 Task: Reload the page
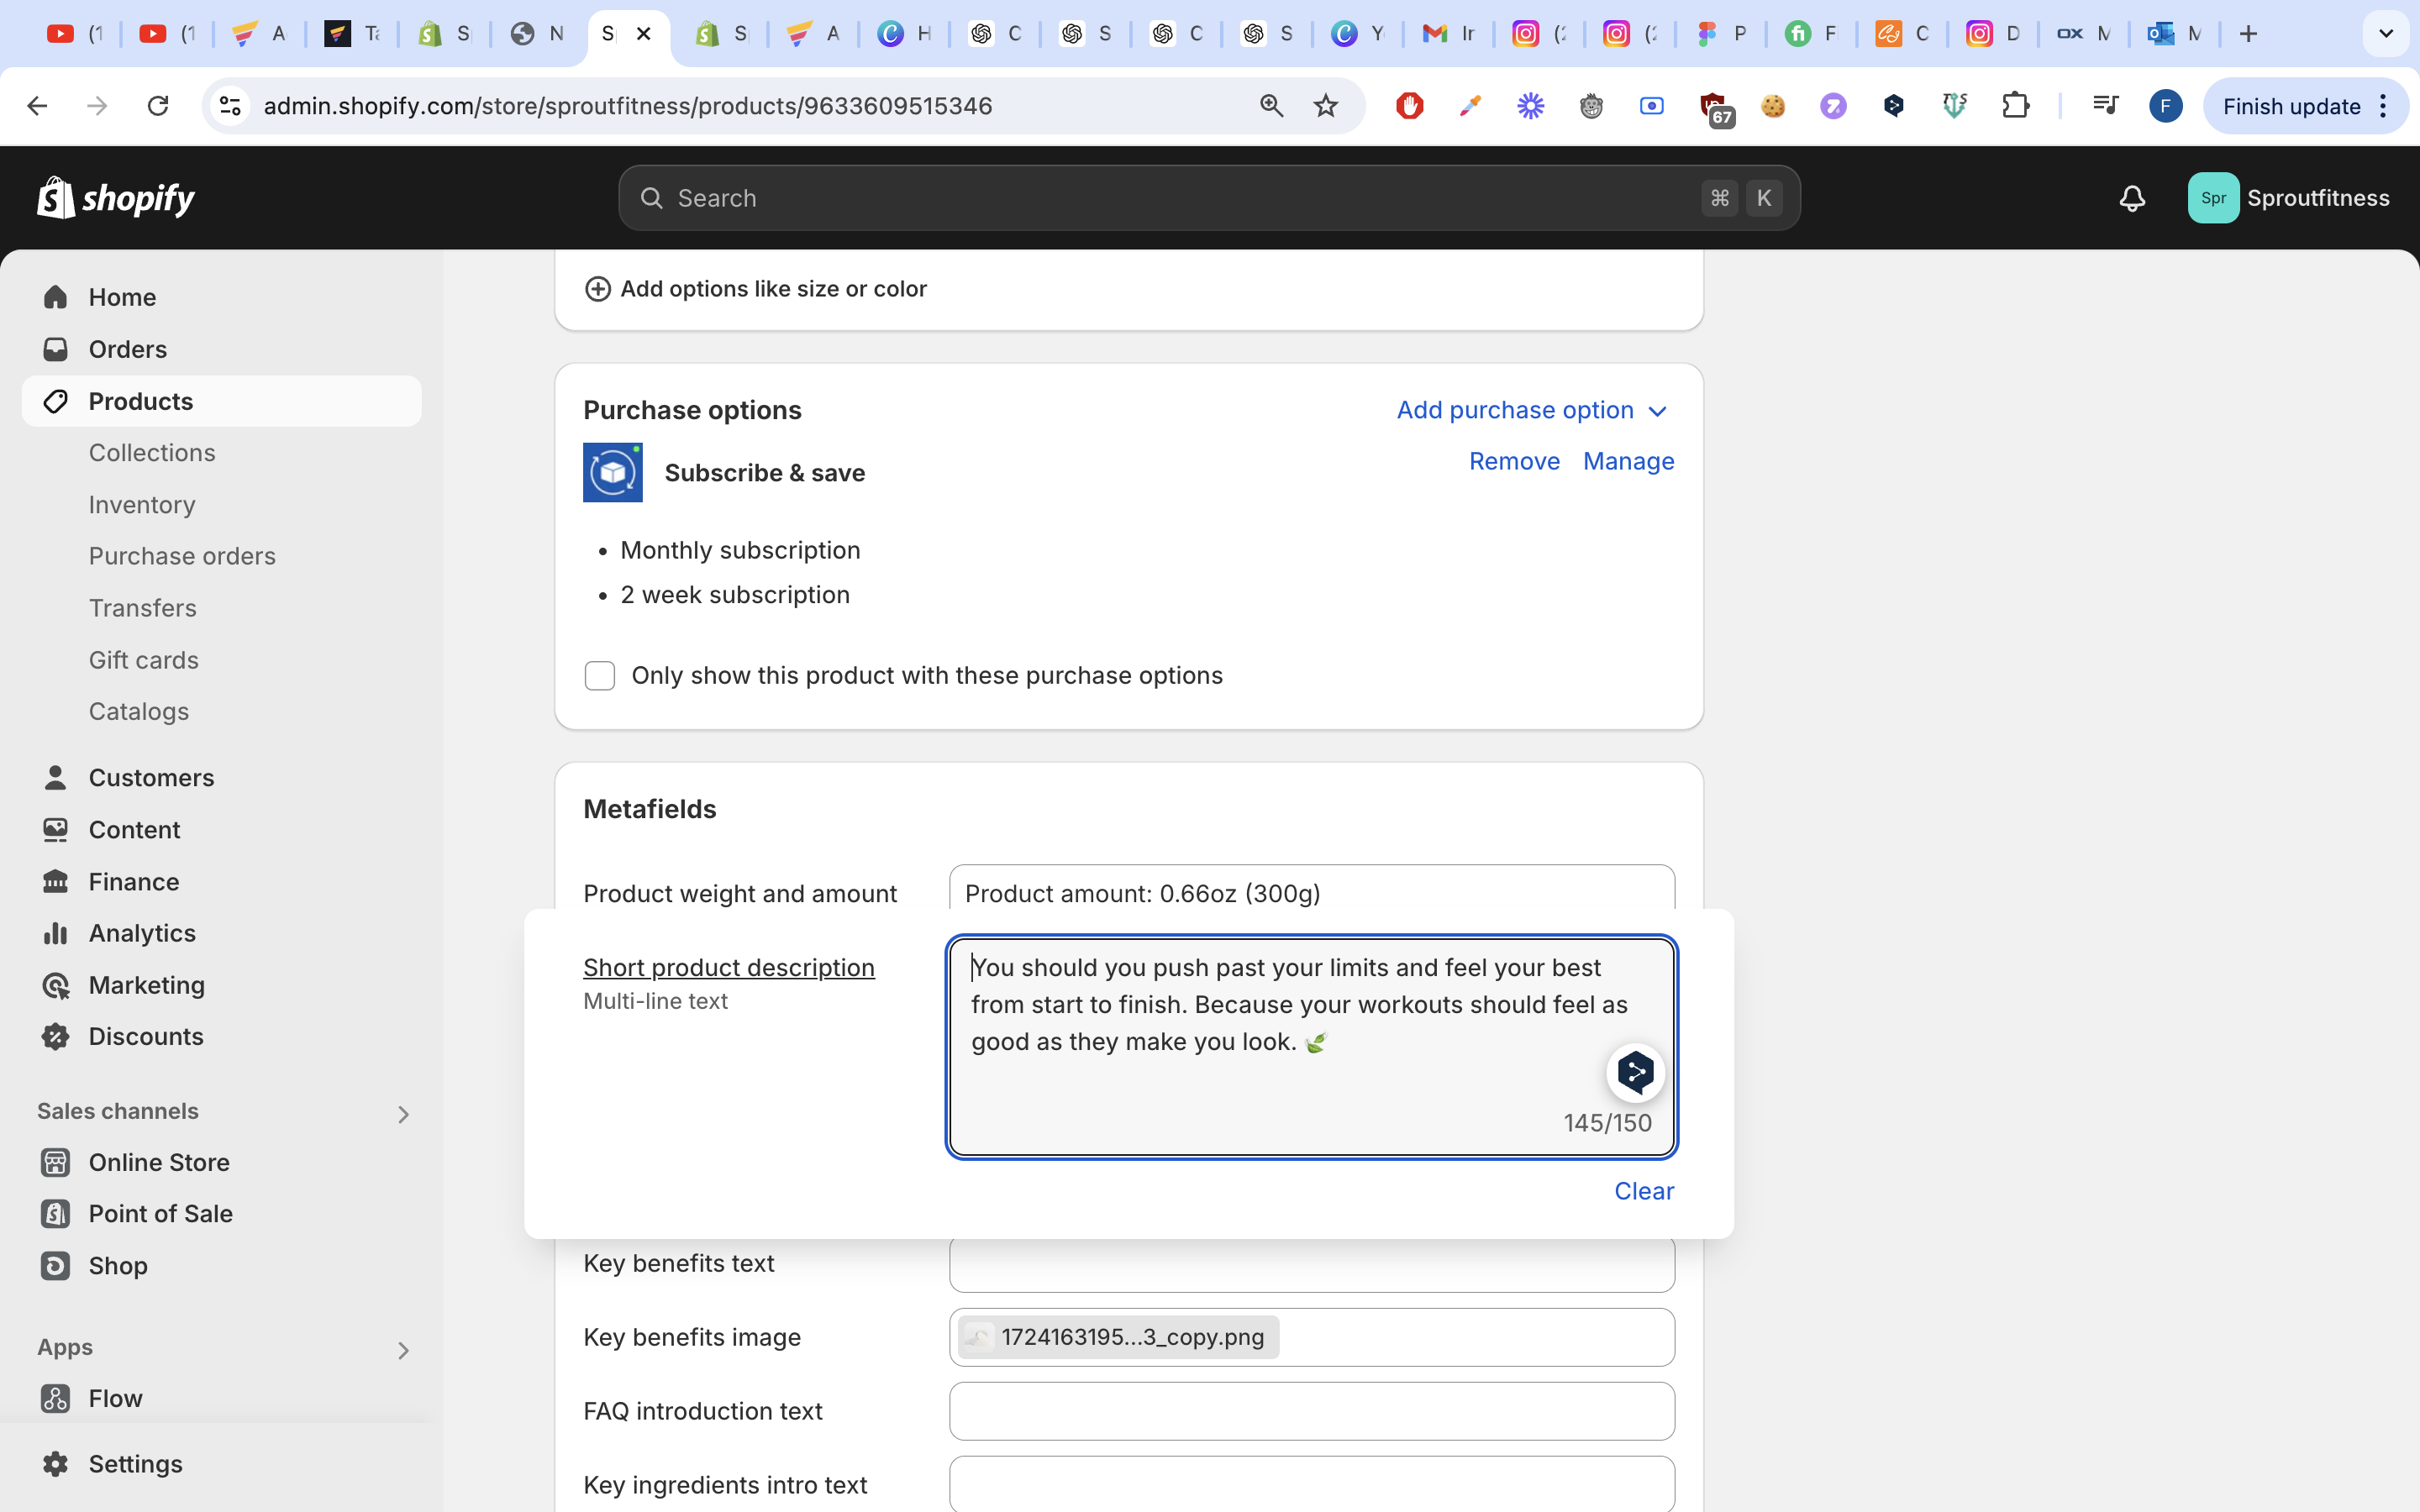coord(158,106)
